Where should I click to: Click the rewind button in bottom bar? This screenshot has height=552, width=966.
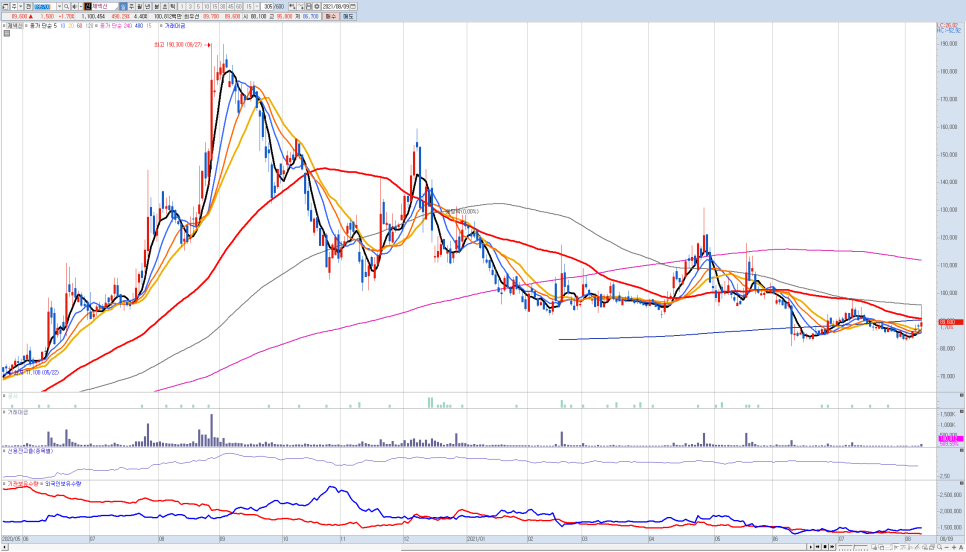[x=818, y=547]
